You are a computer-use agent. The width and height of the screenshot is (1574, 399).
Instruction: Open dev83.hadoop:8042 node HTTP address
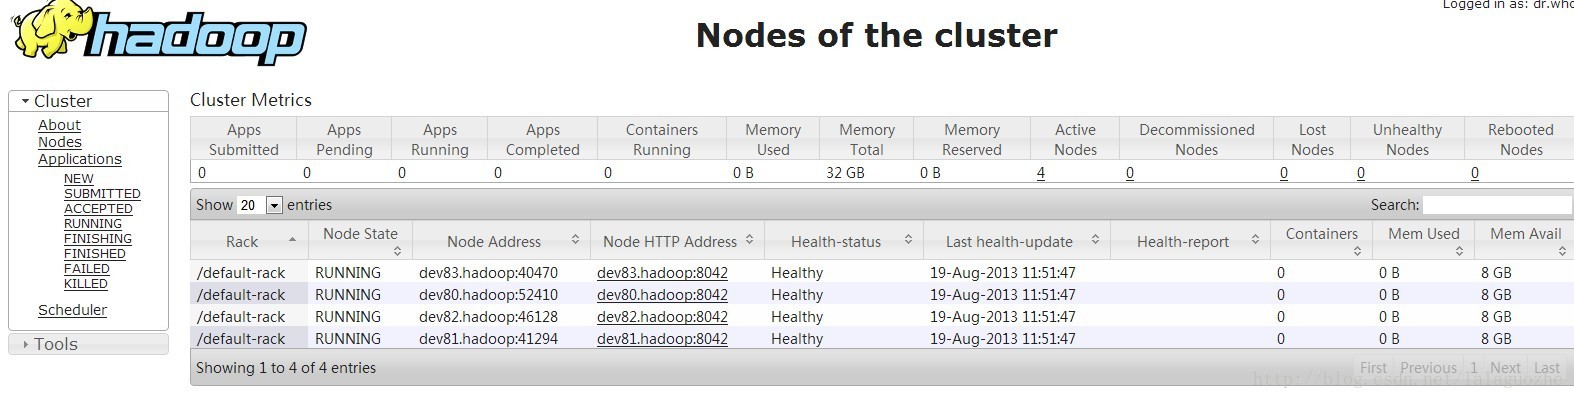click(662, 273)
